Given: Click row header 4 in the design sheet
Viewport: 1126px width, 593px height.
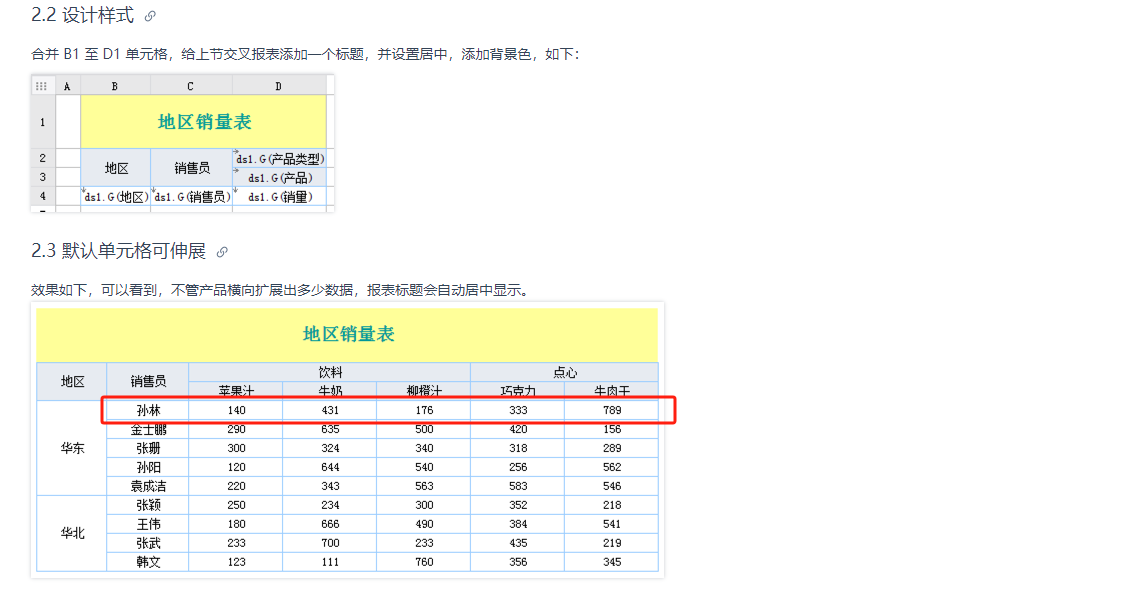Looking at the screenshot, I should pos(42,197).
